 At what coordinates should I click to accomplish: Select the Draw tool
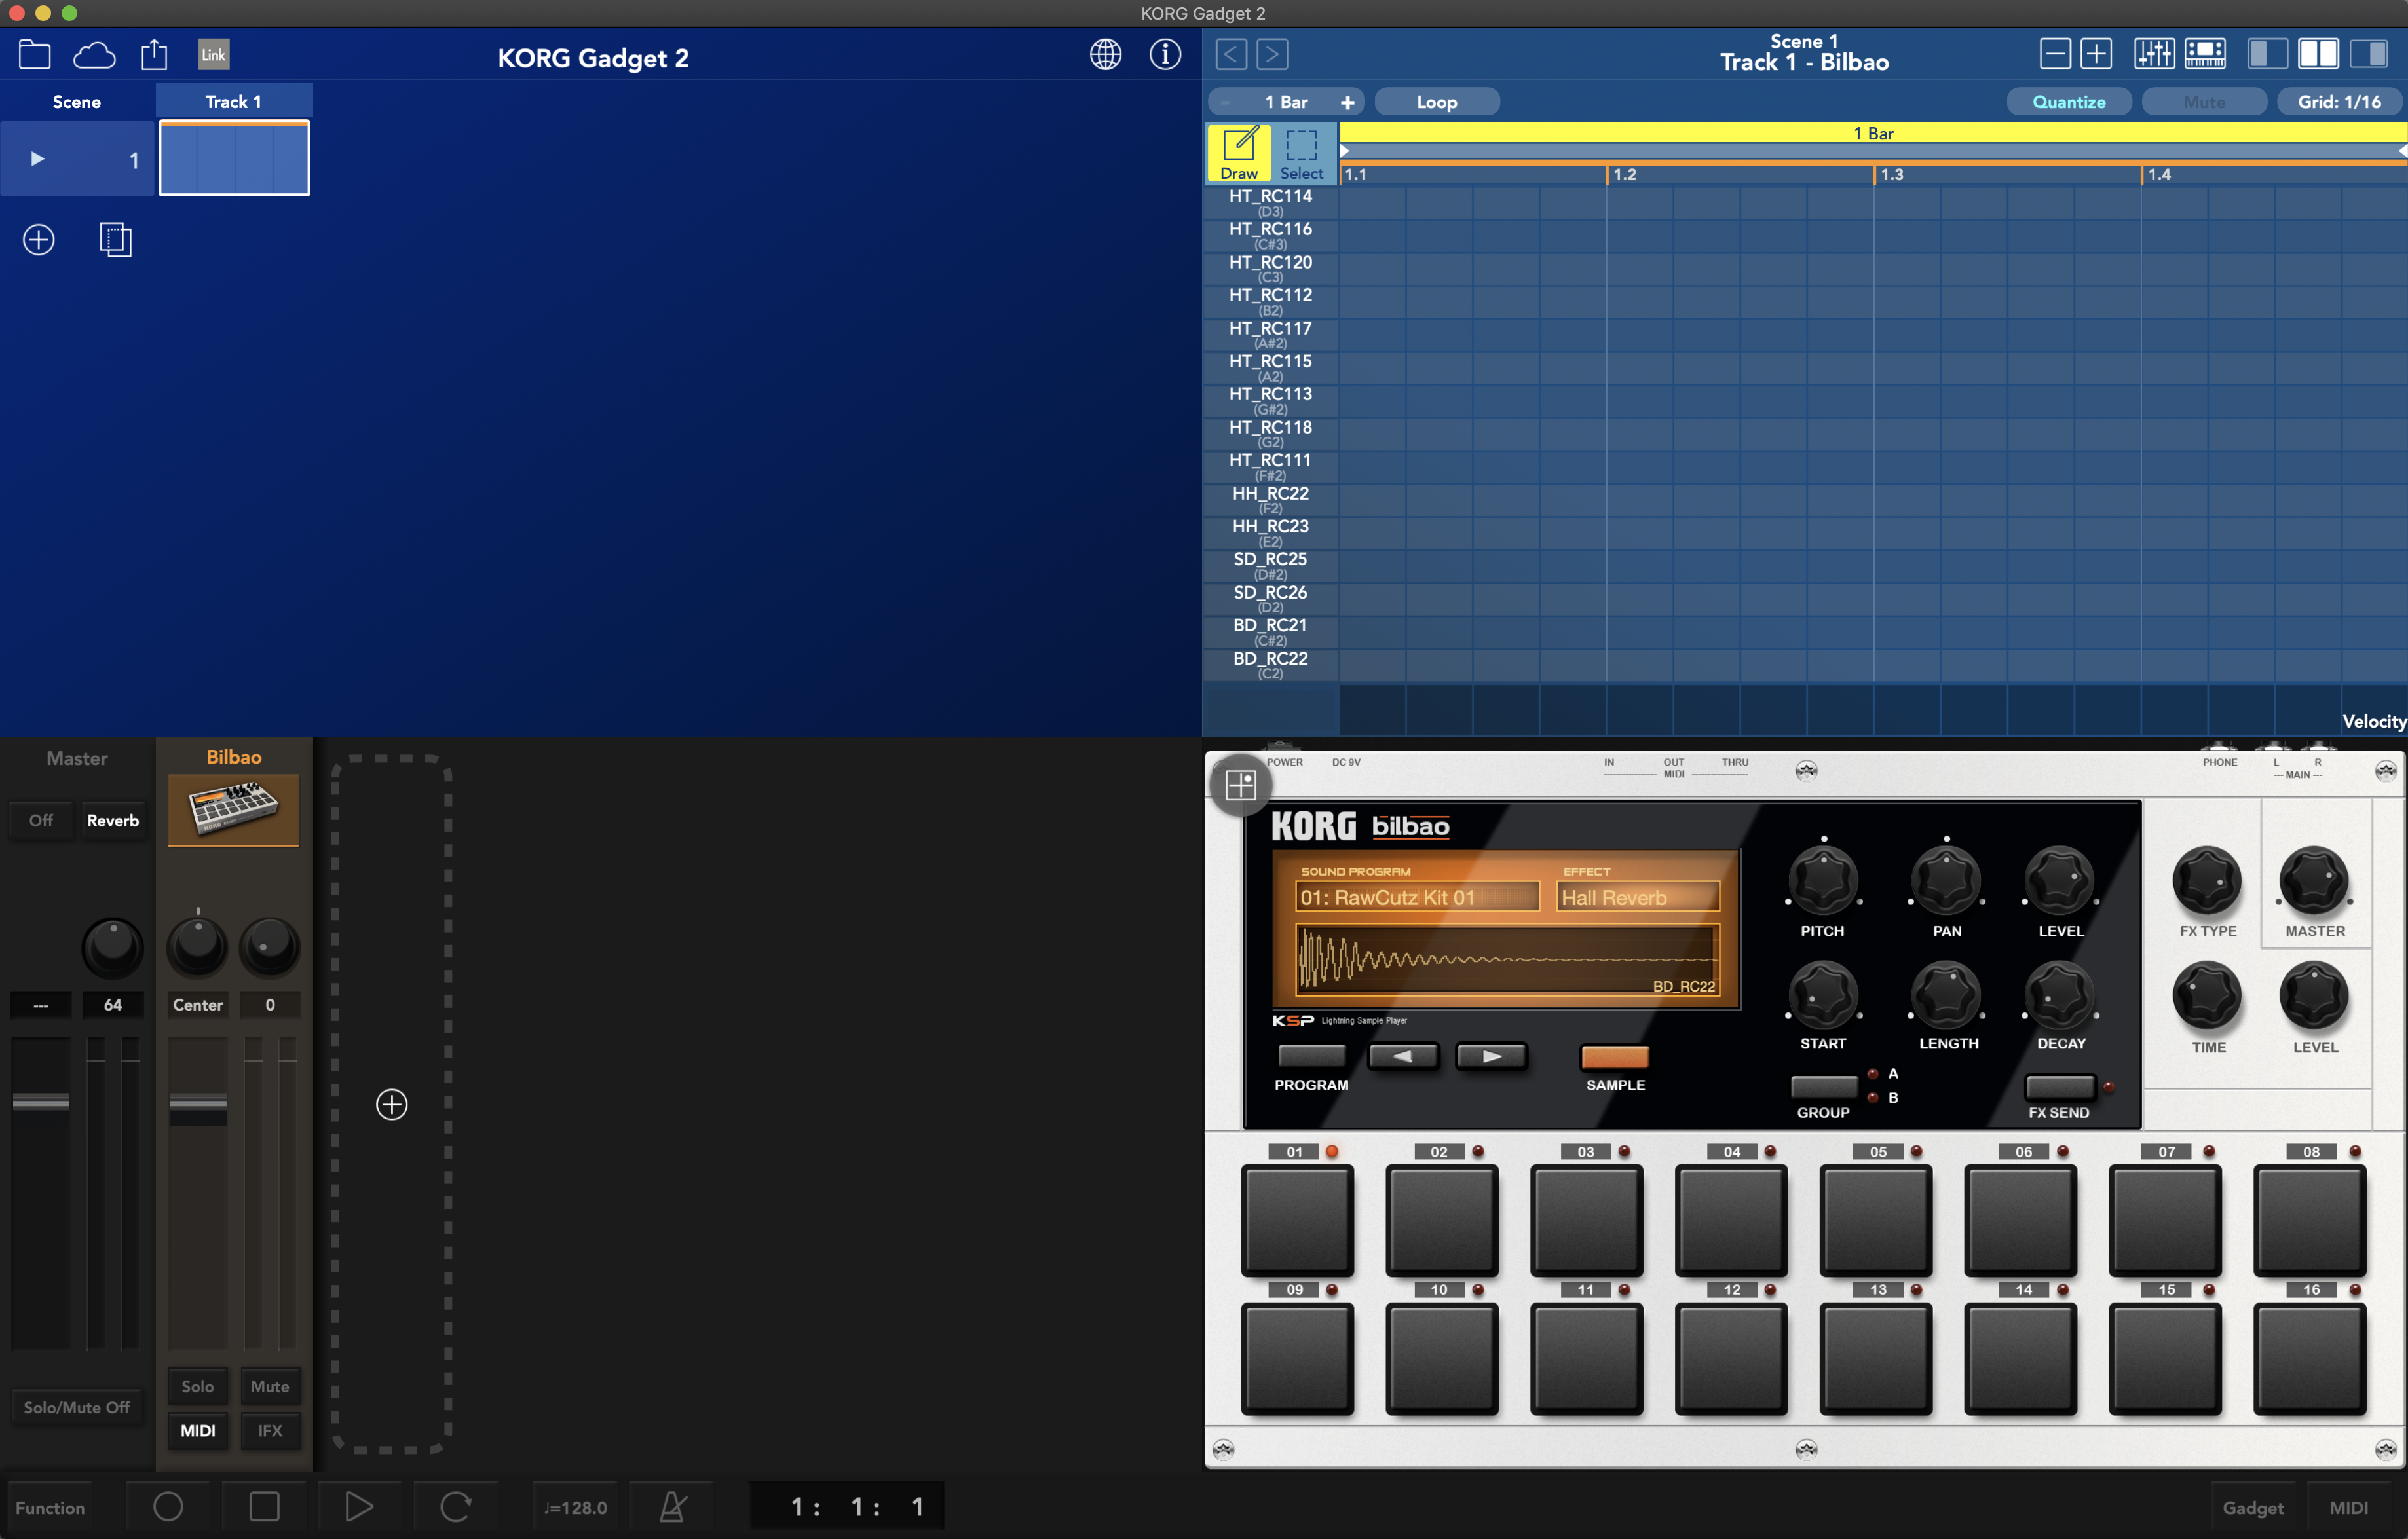click(x=1239, y=153)
